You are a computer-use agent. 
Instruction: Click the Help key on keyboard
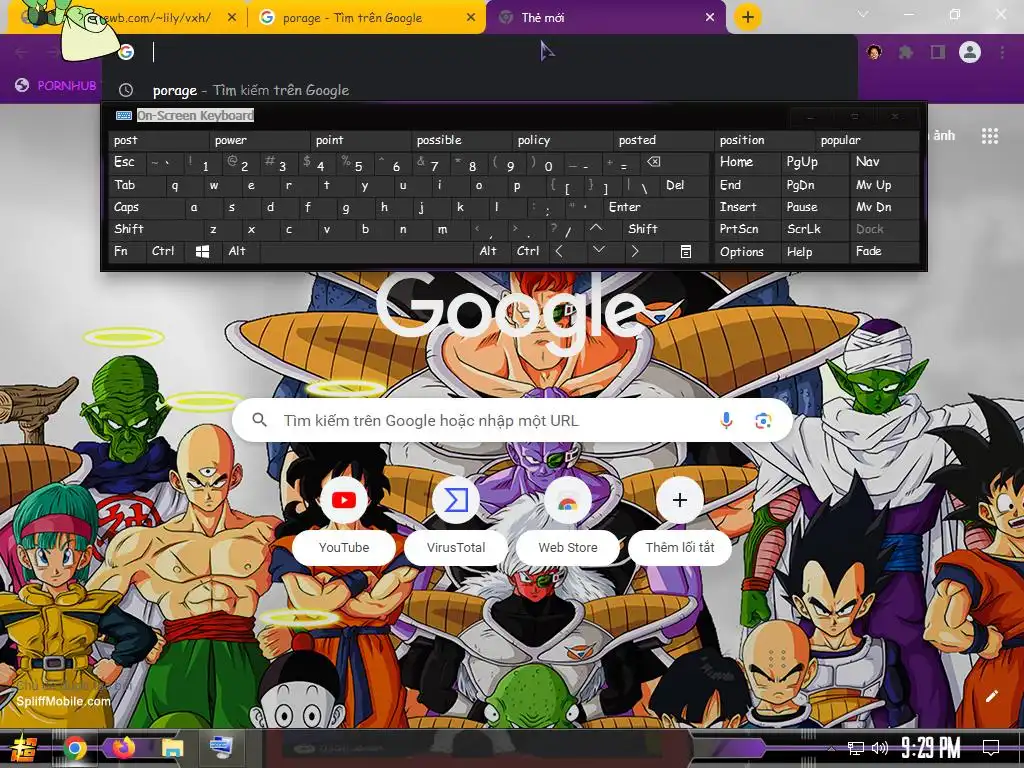(814, 251)
